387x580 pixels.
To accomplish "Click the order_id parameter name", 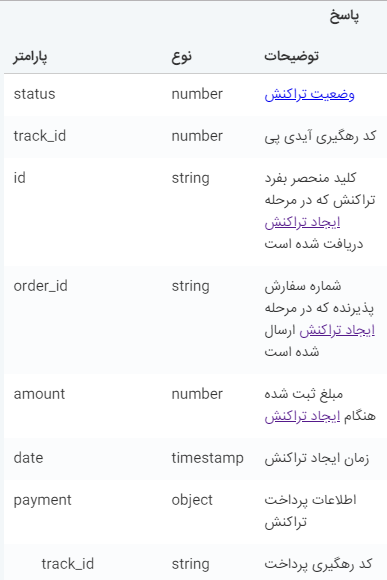I will tap(41, 286).
